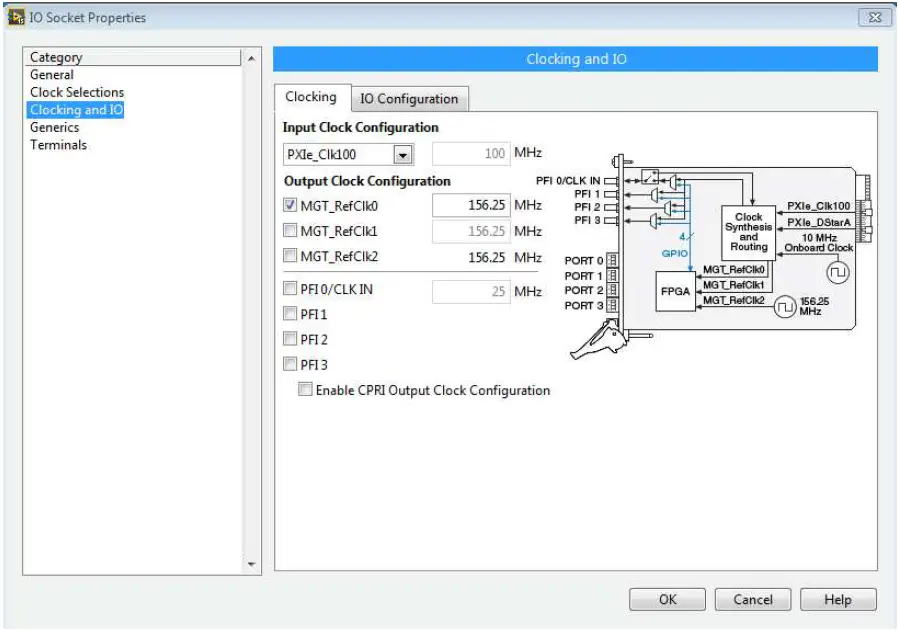Viewport: 899px width, 631px height.
Task: Click the 10 MHz Onboard Clock oscillator icon
Action: pyautogui.click(x=837, y=271)
